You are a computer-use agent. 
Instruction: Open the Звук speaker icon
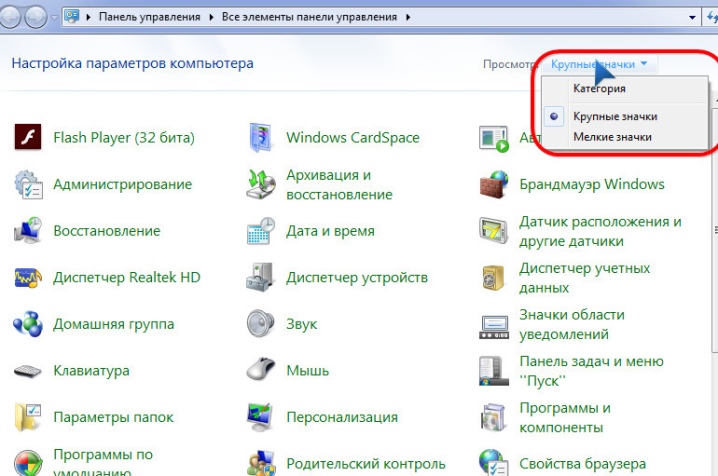tap(260, 324)
